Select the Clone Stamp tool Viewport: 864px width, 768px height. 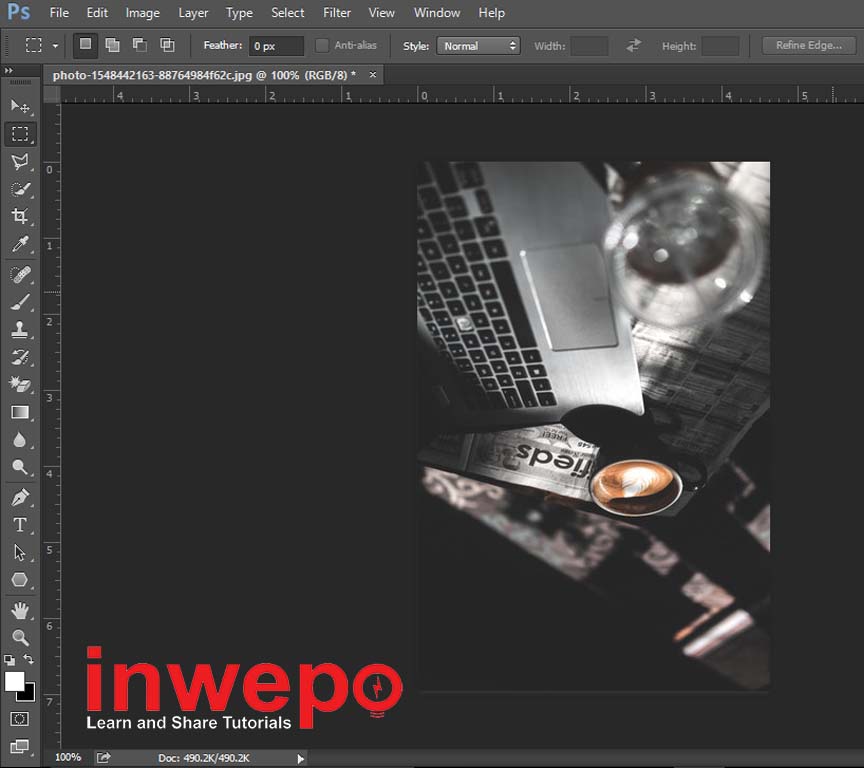19,330
